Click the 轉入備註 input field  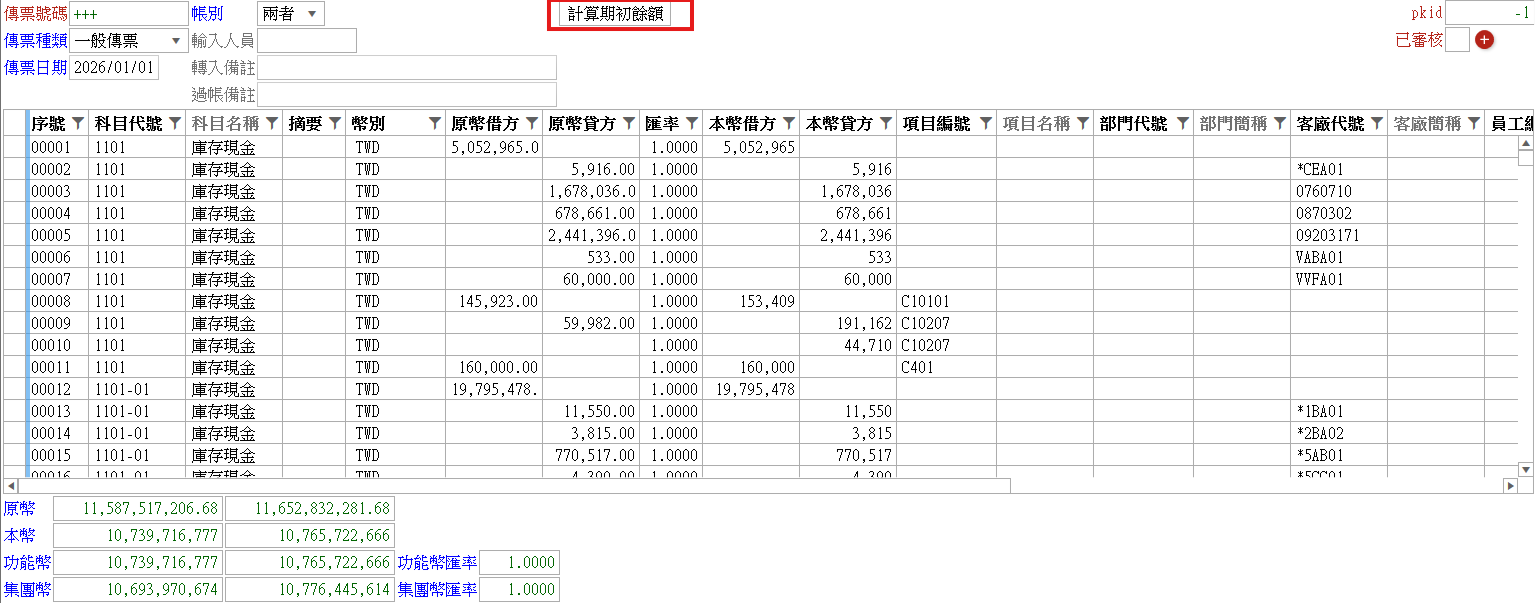coord(407,67)
